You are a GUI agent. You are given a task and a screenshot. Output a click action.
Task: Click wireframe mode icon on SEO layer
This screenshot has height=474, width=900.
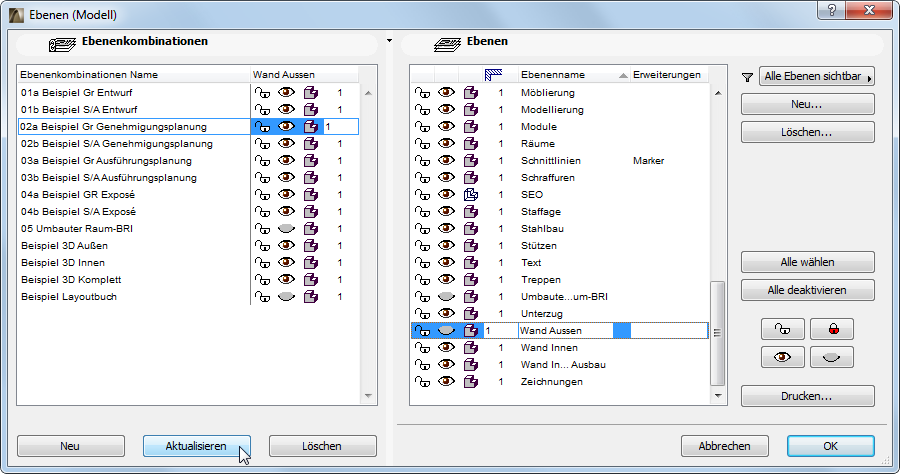click(471, 195)
